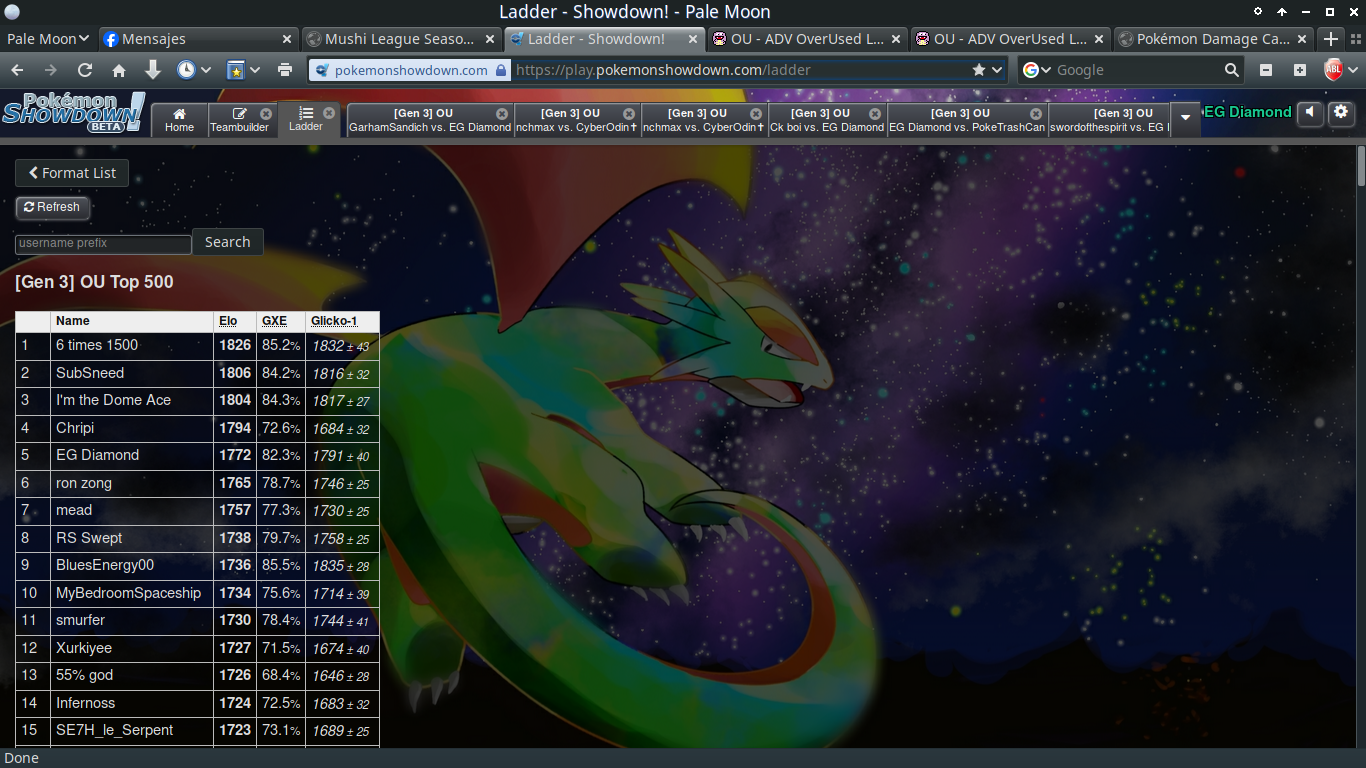Viewport: 1366px width, 768px height.
Task: Open the Pale Moon application menu dropdown
Action: tap(48, 39)
